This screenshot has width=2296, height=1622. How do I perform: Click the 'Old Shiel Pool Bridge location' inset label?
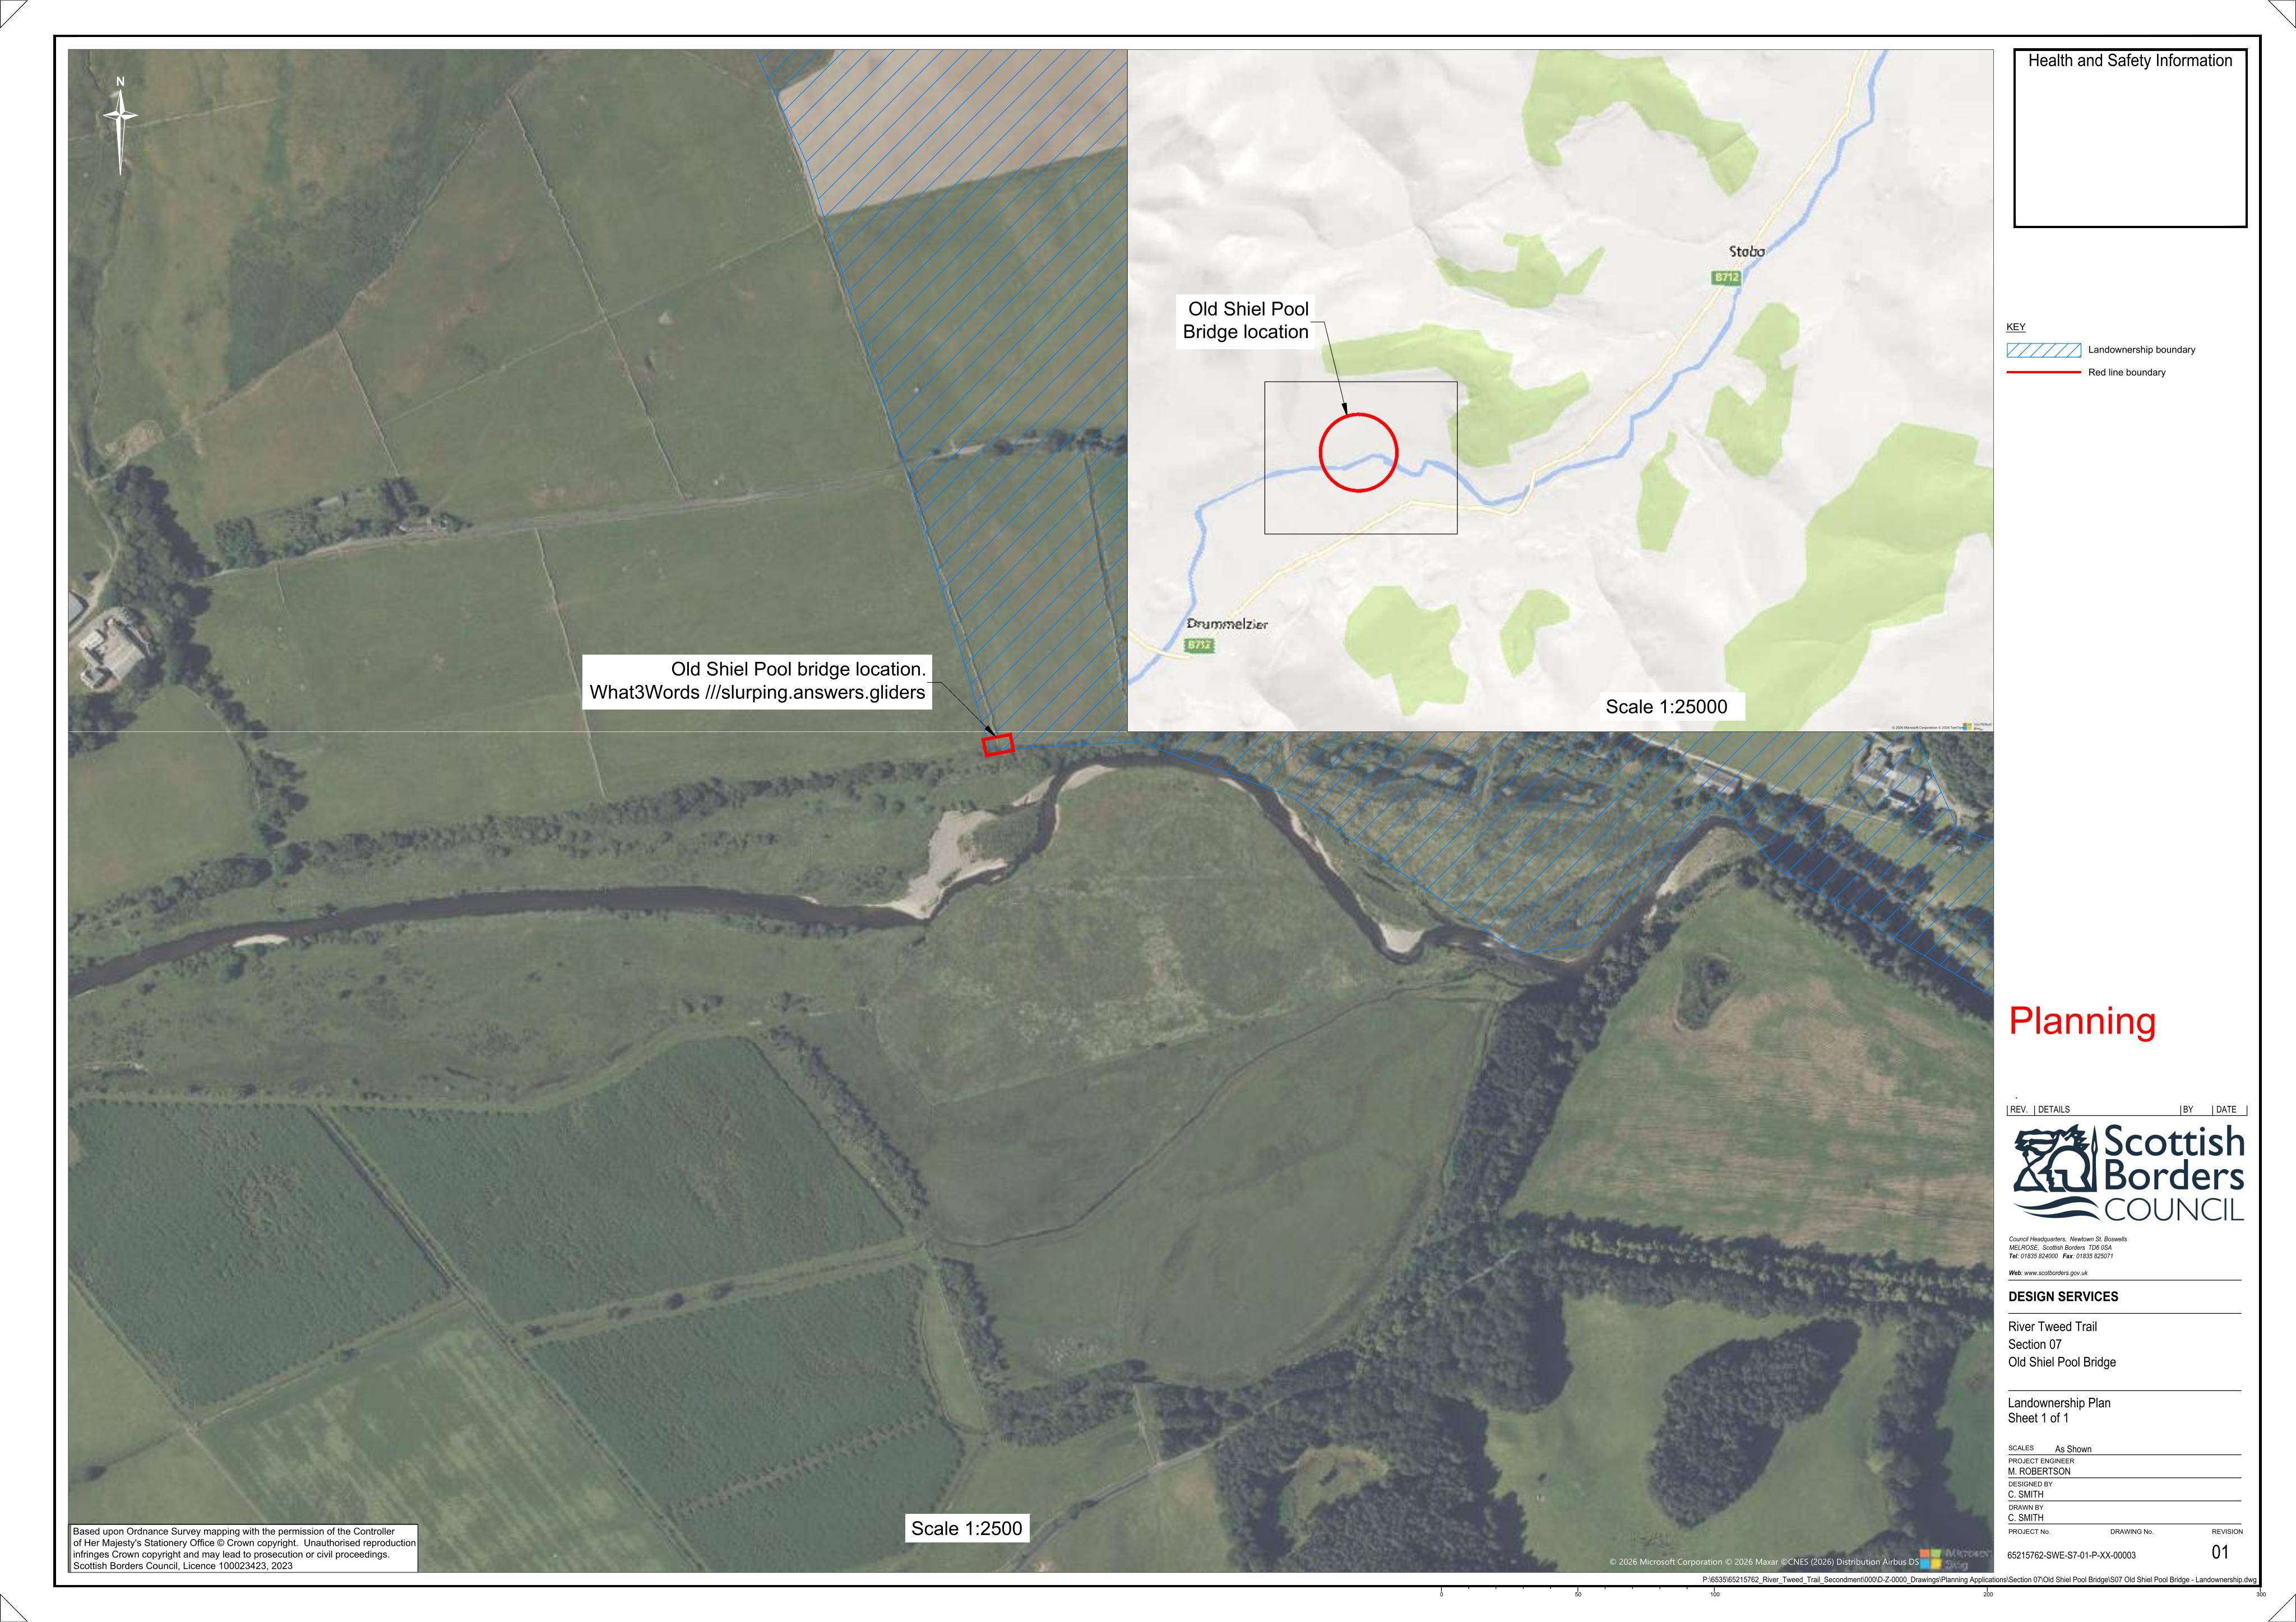point(1246,320)
